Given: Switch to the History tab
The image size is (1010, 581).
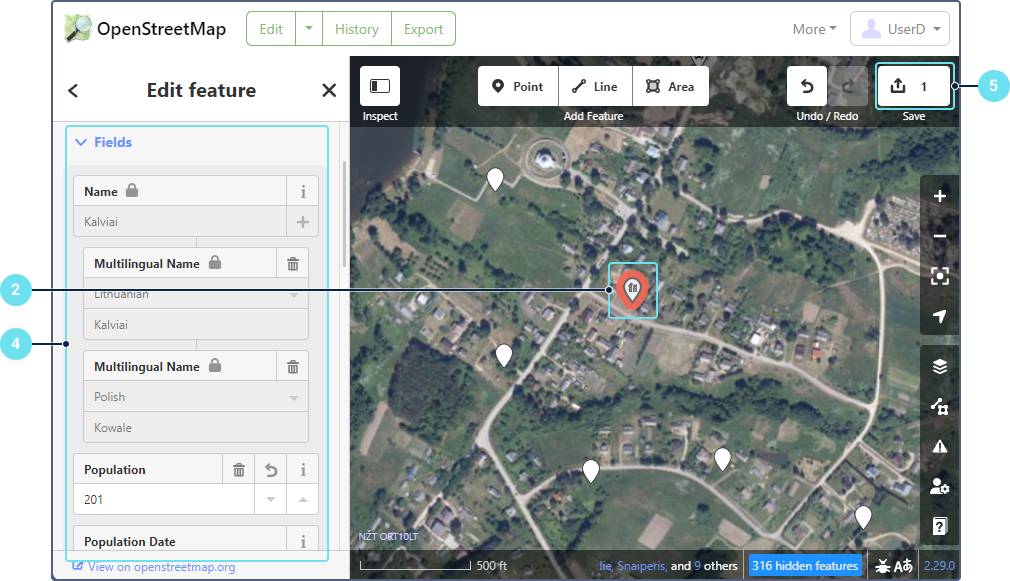Looking at the screenshot, I should pyautogui.click(x=357, y=29).
